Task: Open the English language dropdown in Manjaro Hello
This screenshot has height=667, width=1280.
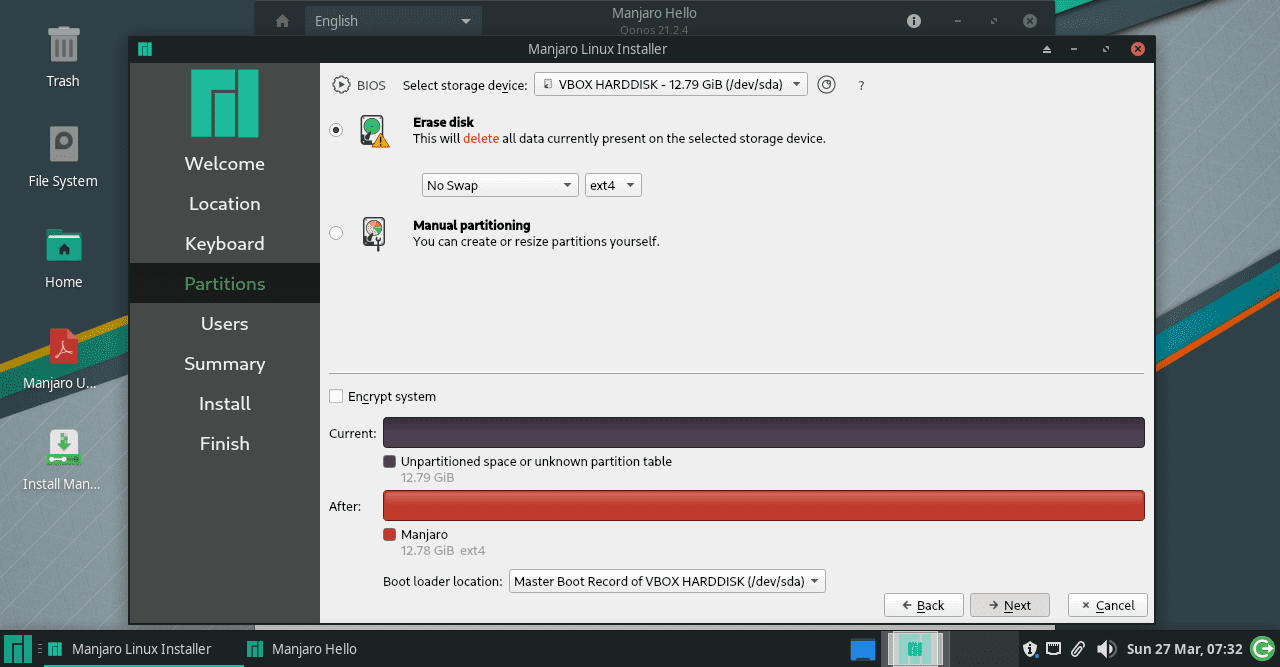Action: 393,21
